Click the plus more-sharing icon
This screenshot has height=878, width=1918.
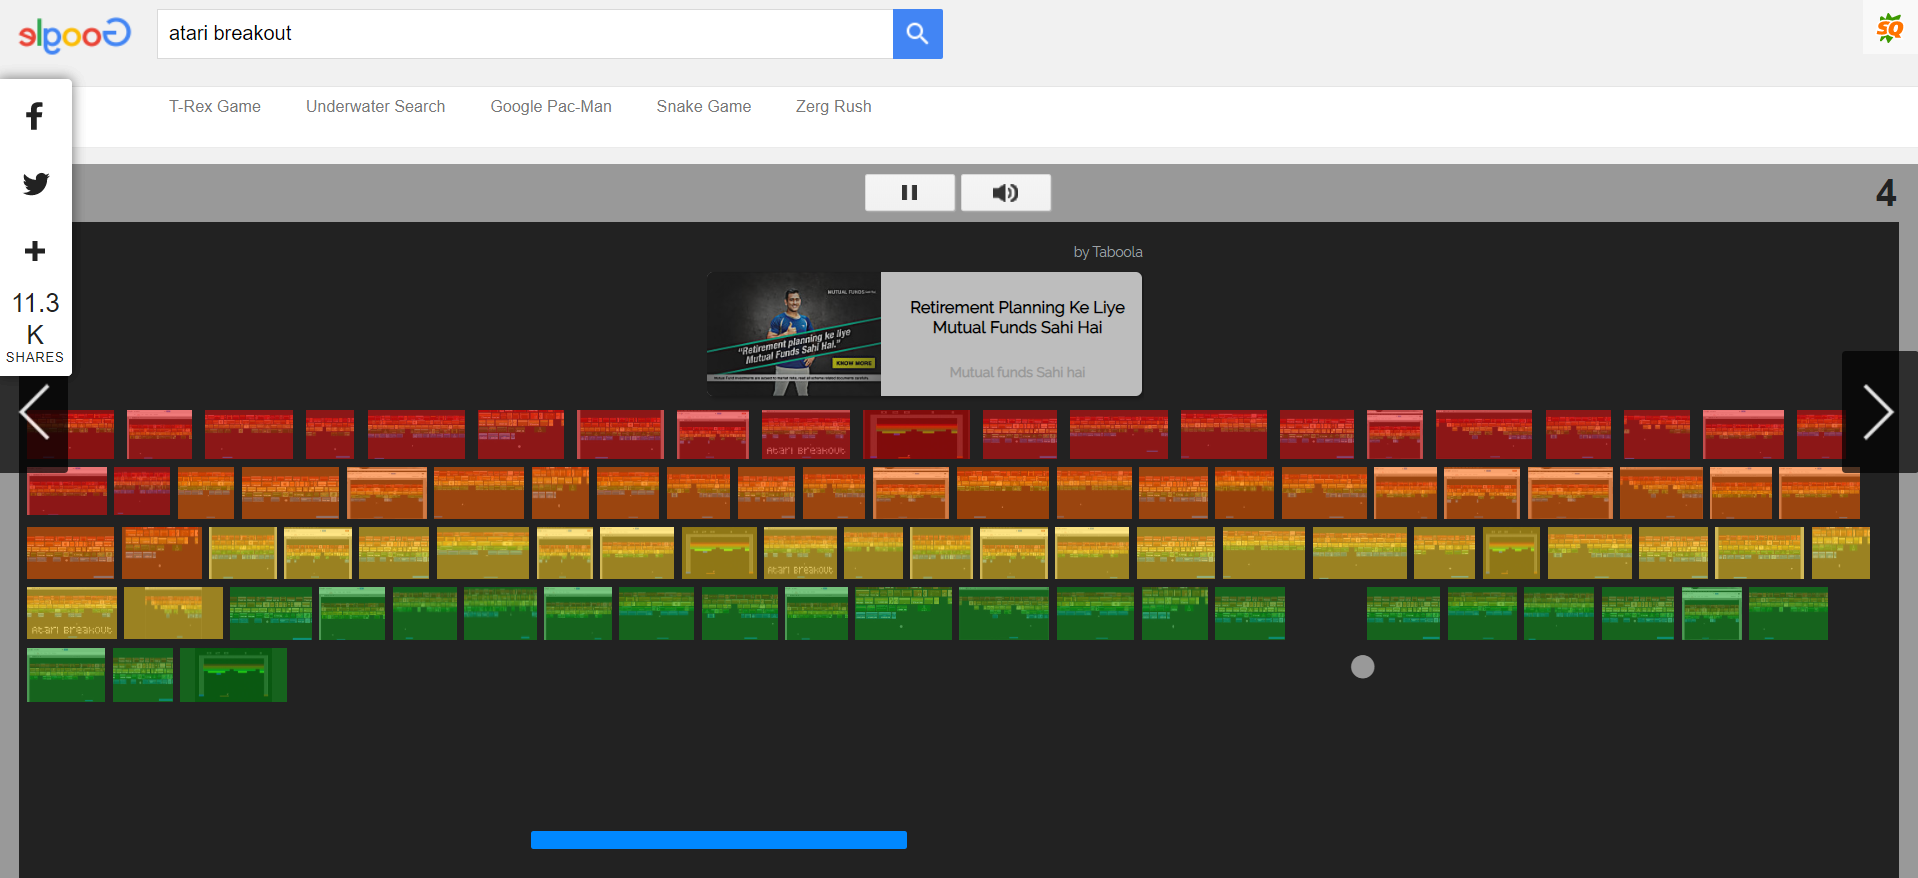(35, 251)
